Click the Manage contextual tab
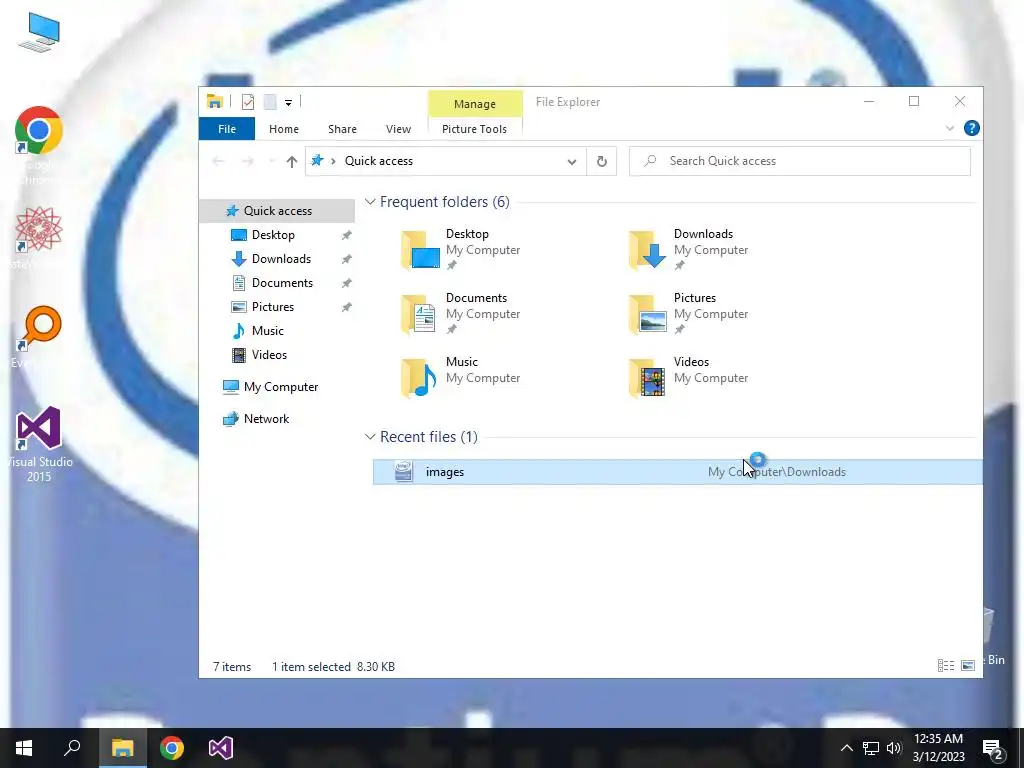Viewport: 1024px width, 768px height. pyautogui.click(x=475, y=104)
